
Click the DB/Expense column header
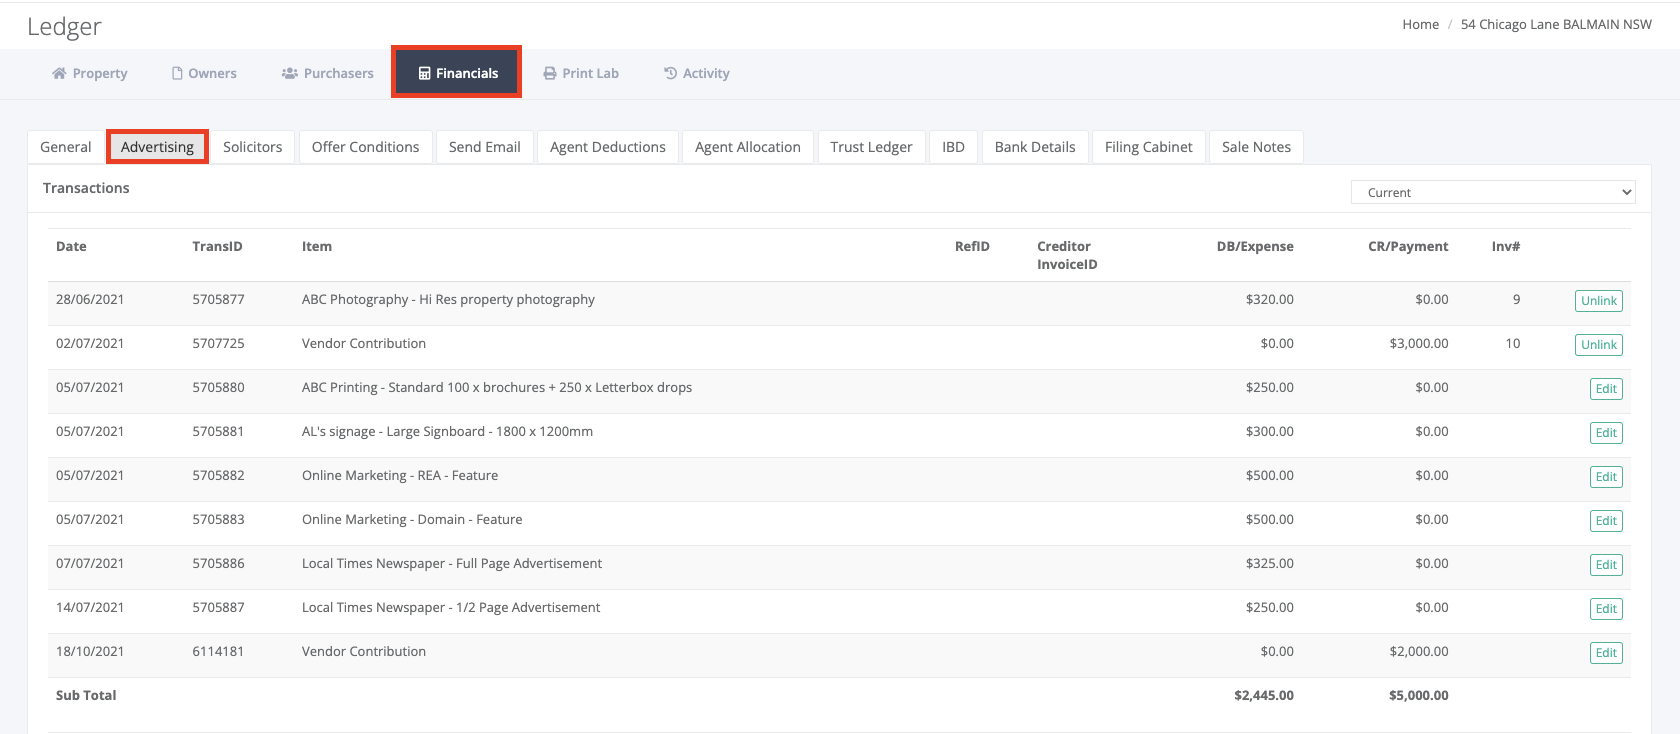tap(1255, 246)
